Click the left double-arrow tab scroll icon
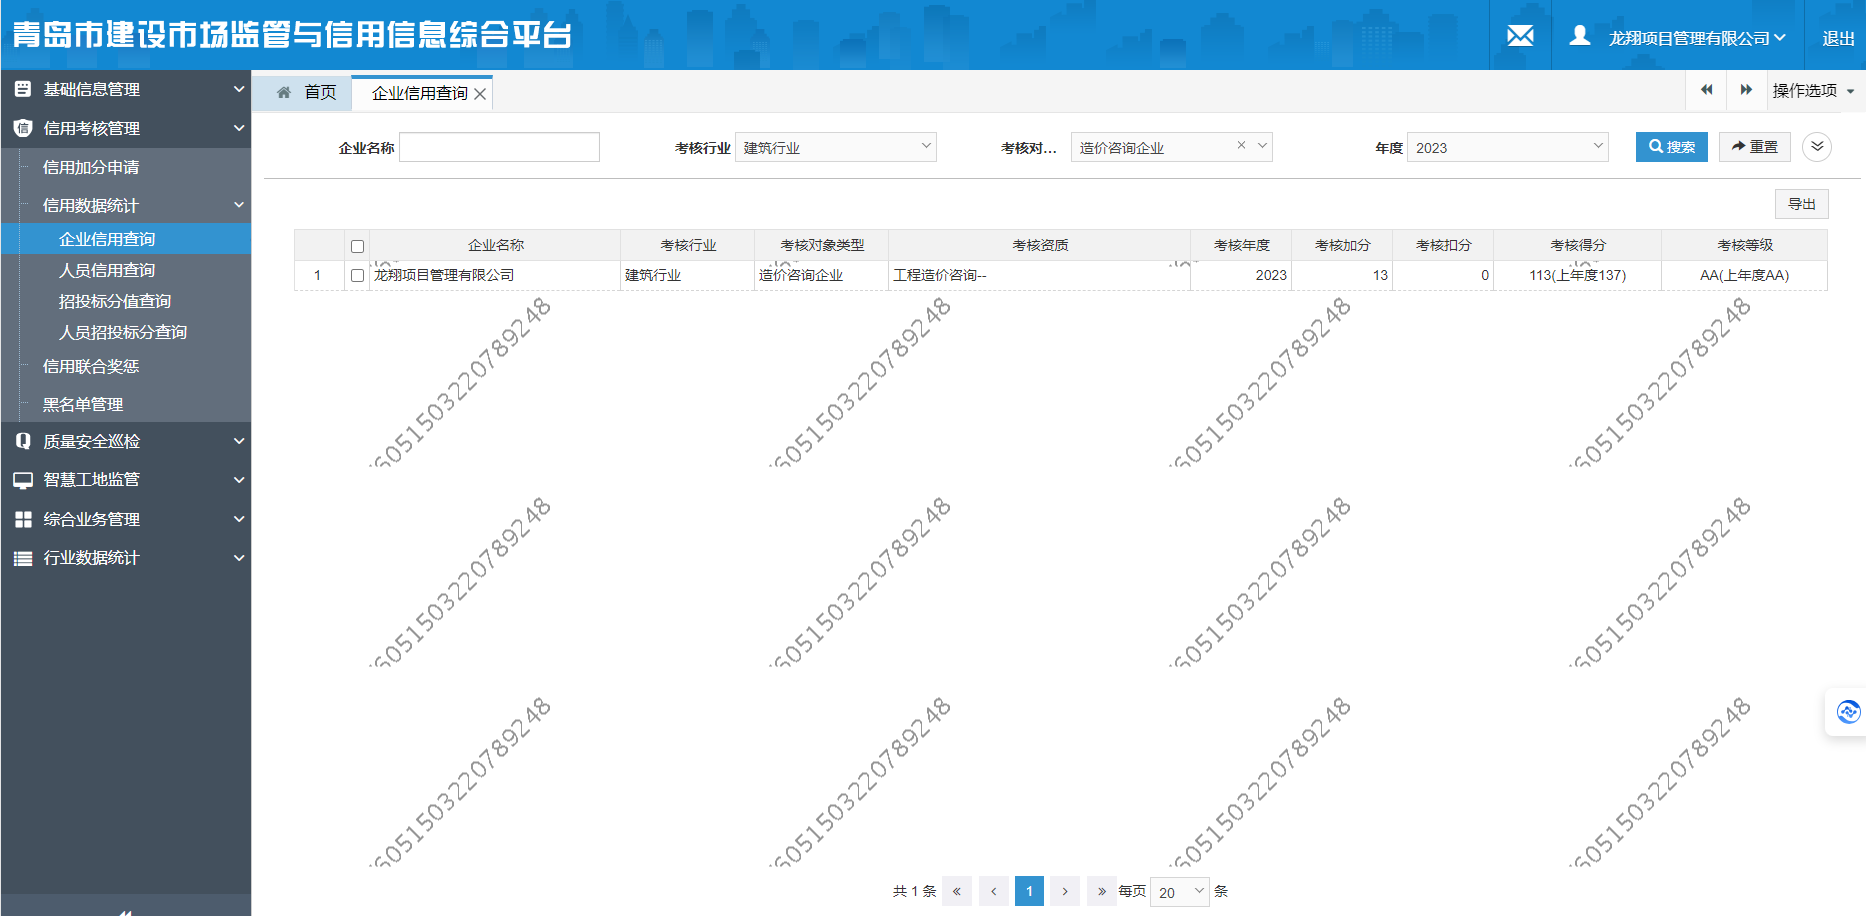1866x916 pixels. click(x=1706, y=90)
